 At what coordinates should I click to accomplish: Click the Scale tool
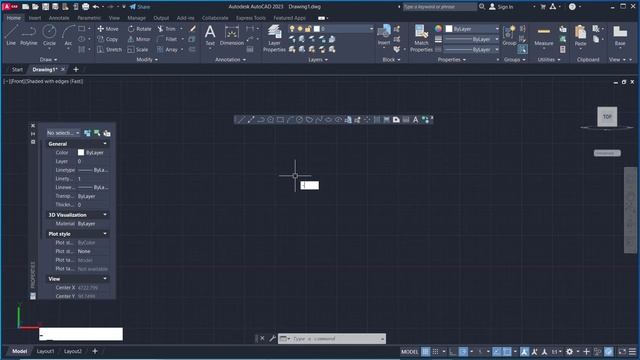tap(138, 49)
